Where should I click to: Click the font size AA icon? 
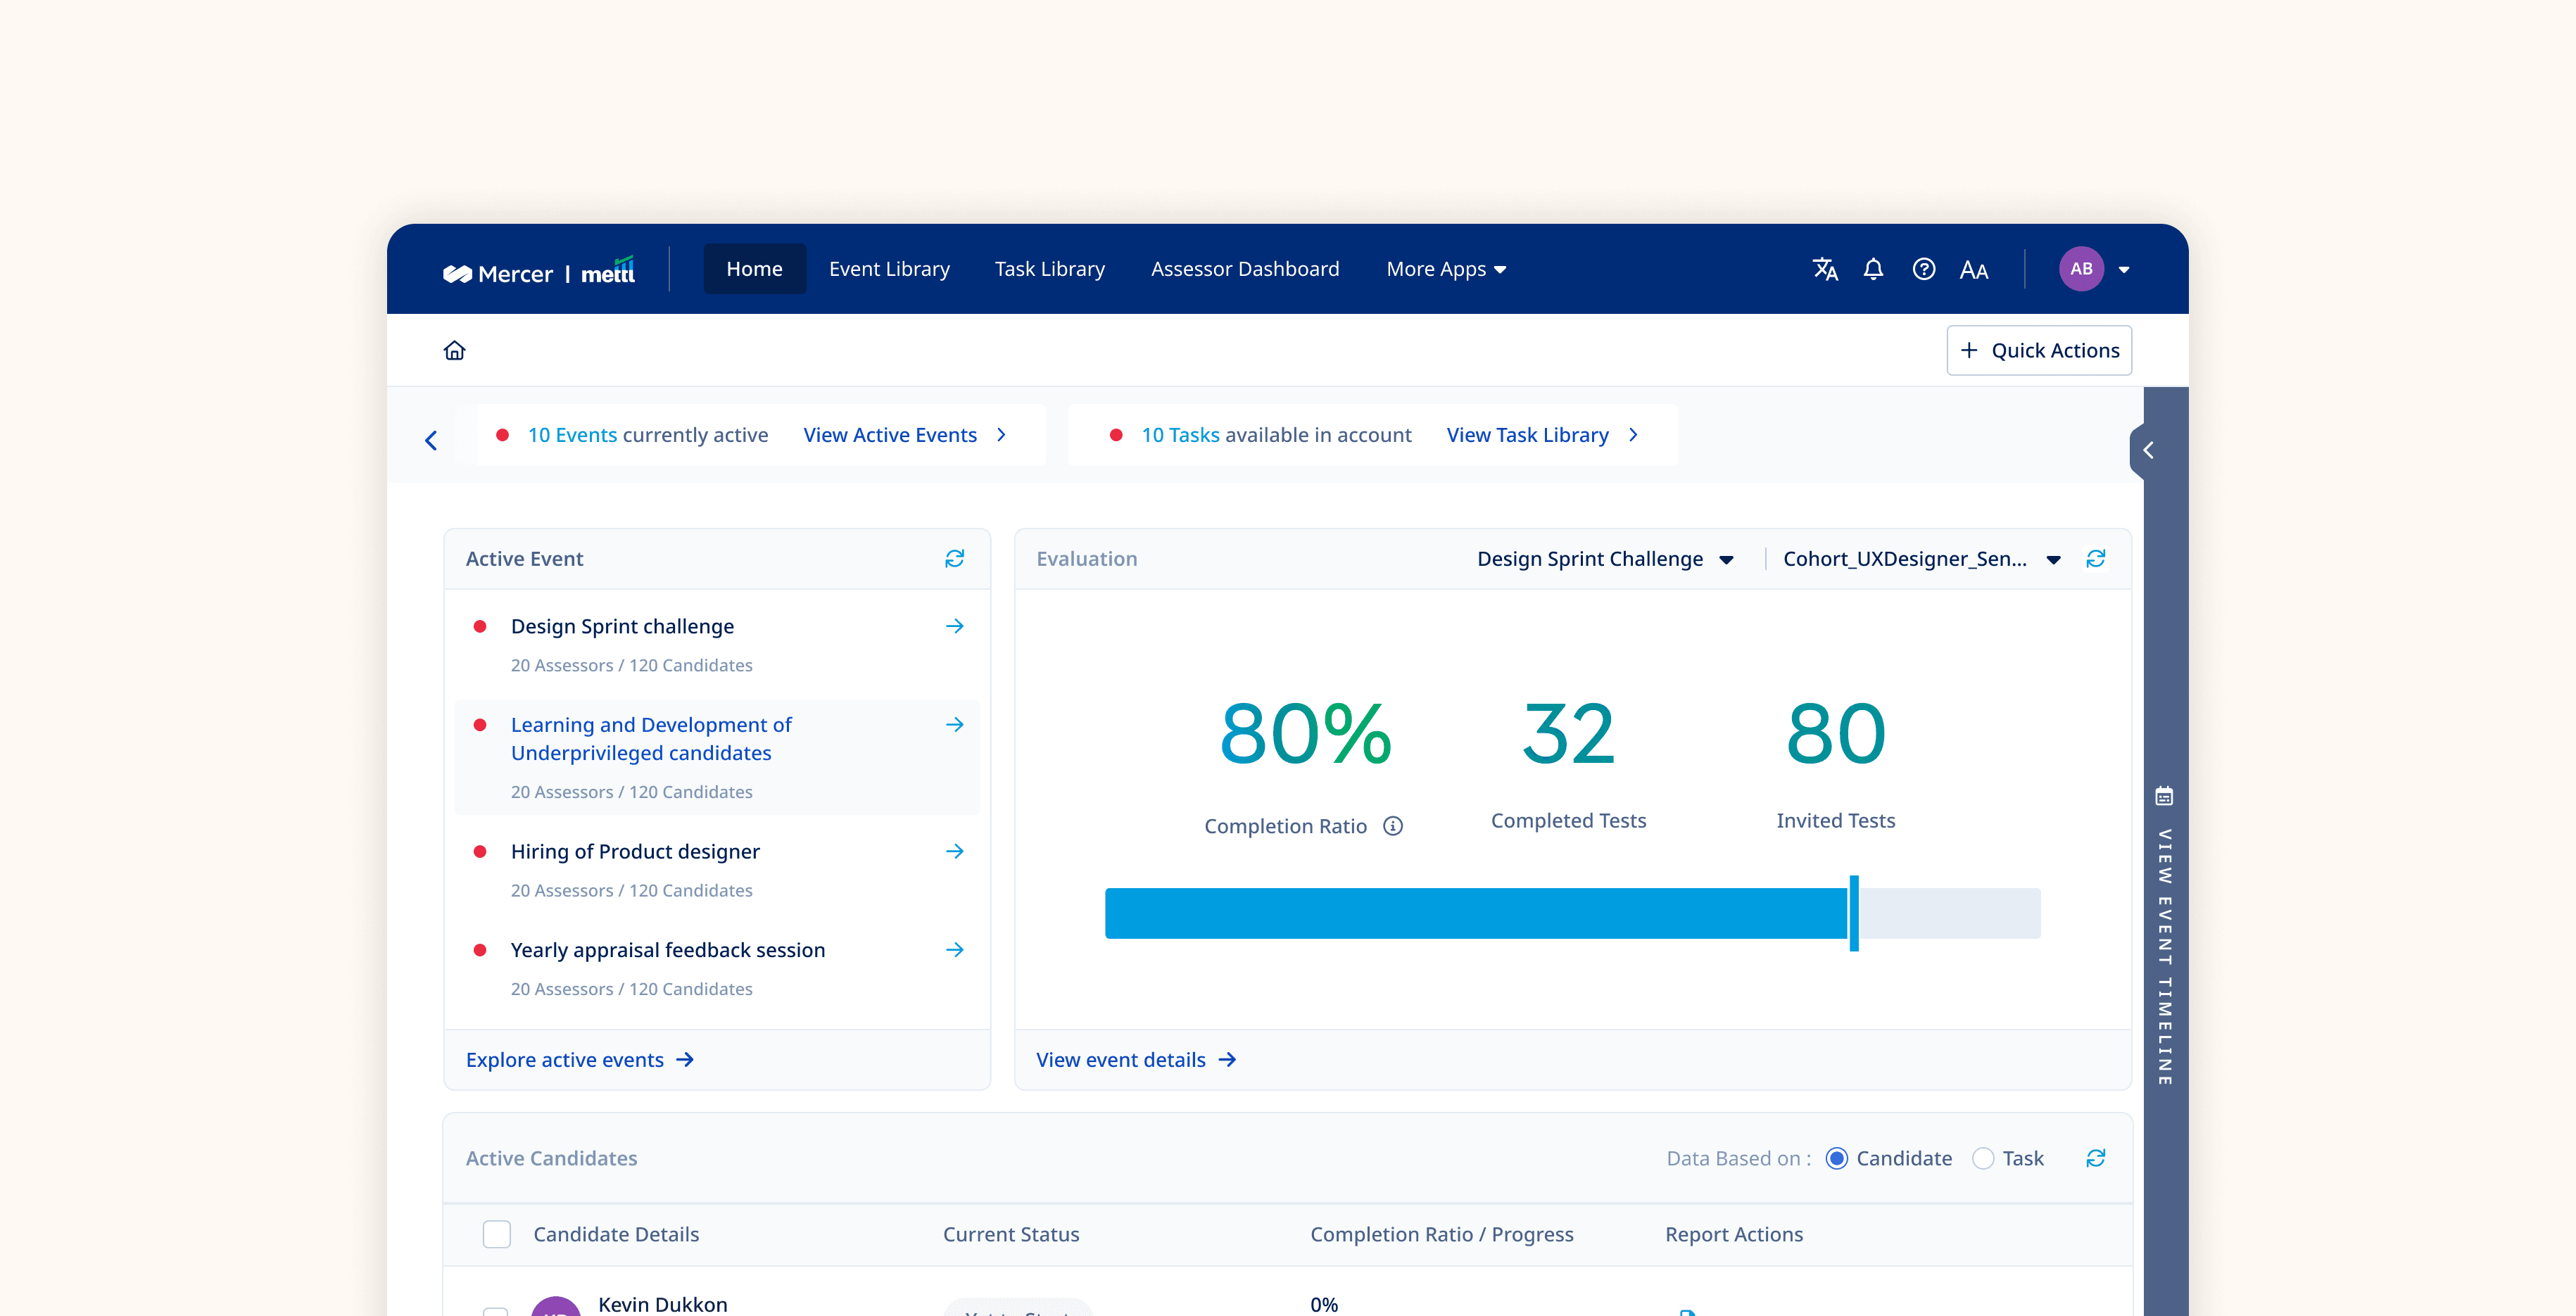[1973, 270]
